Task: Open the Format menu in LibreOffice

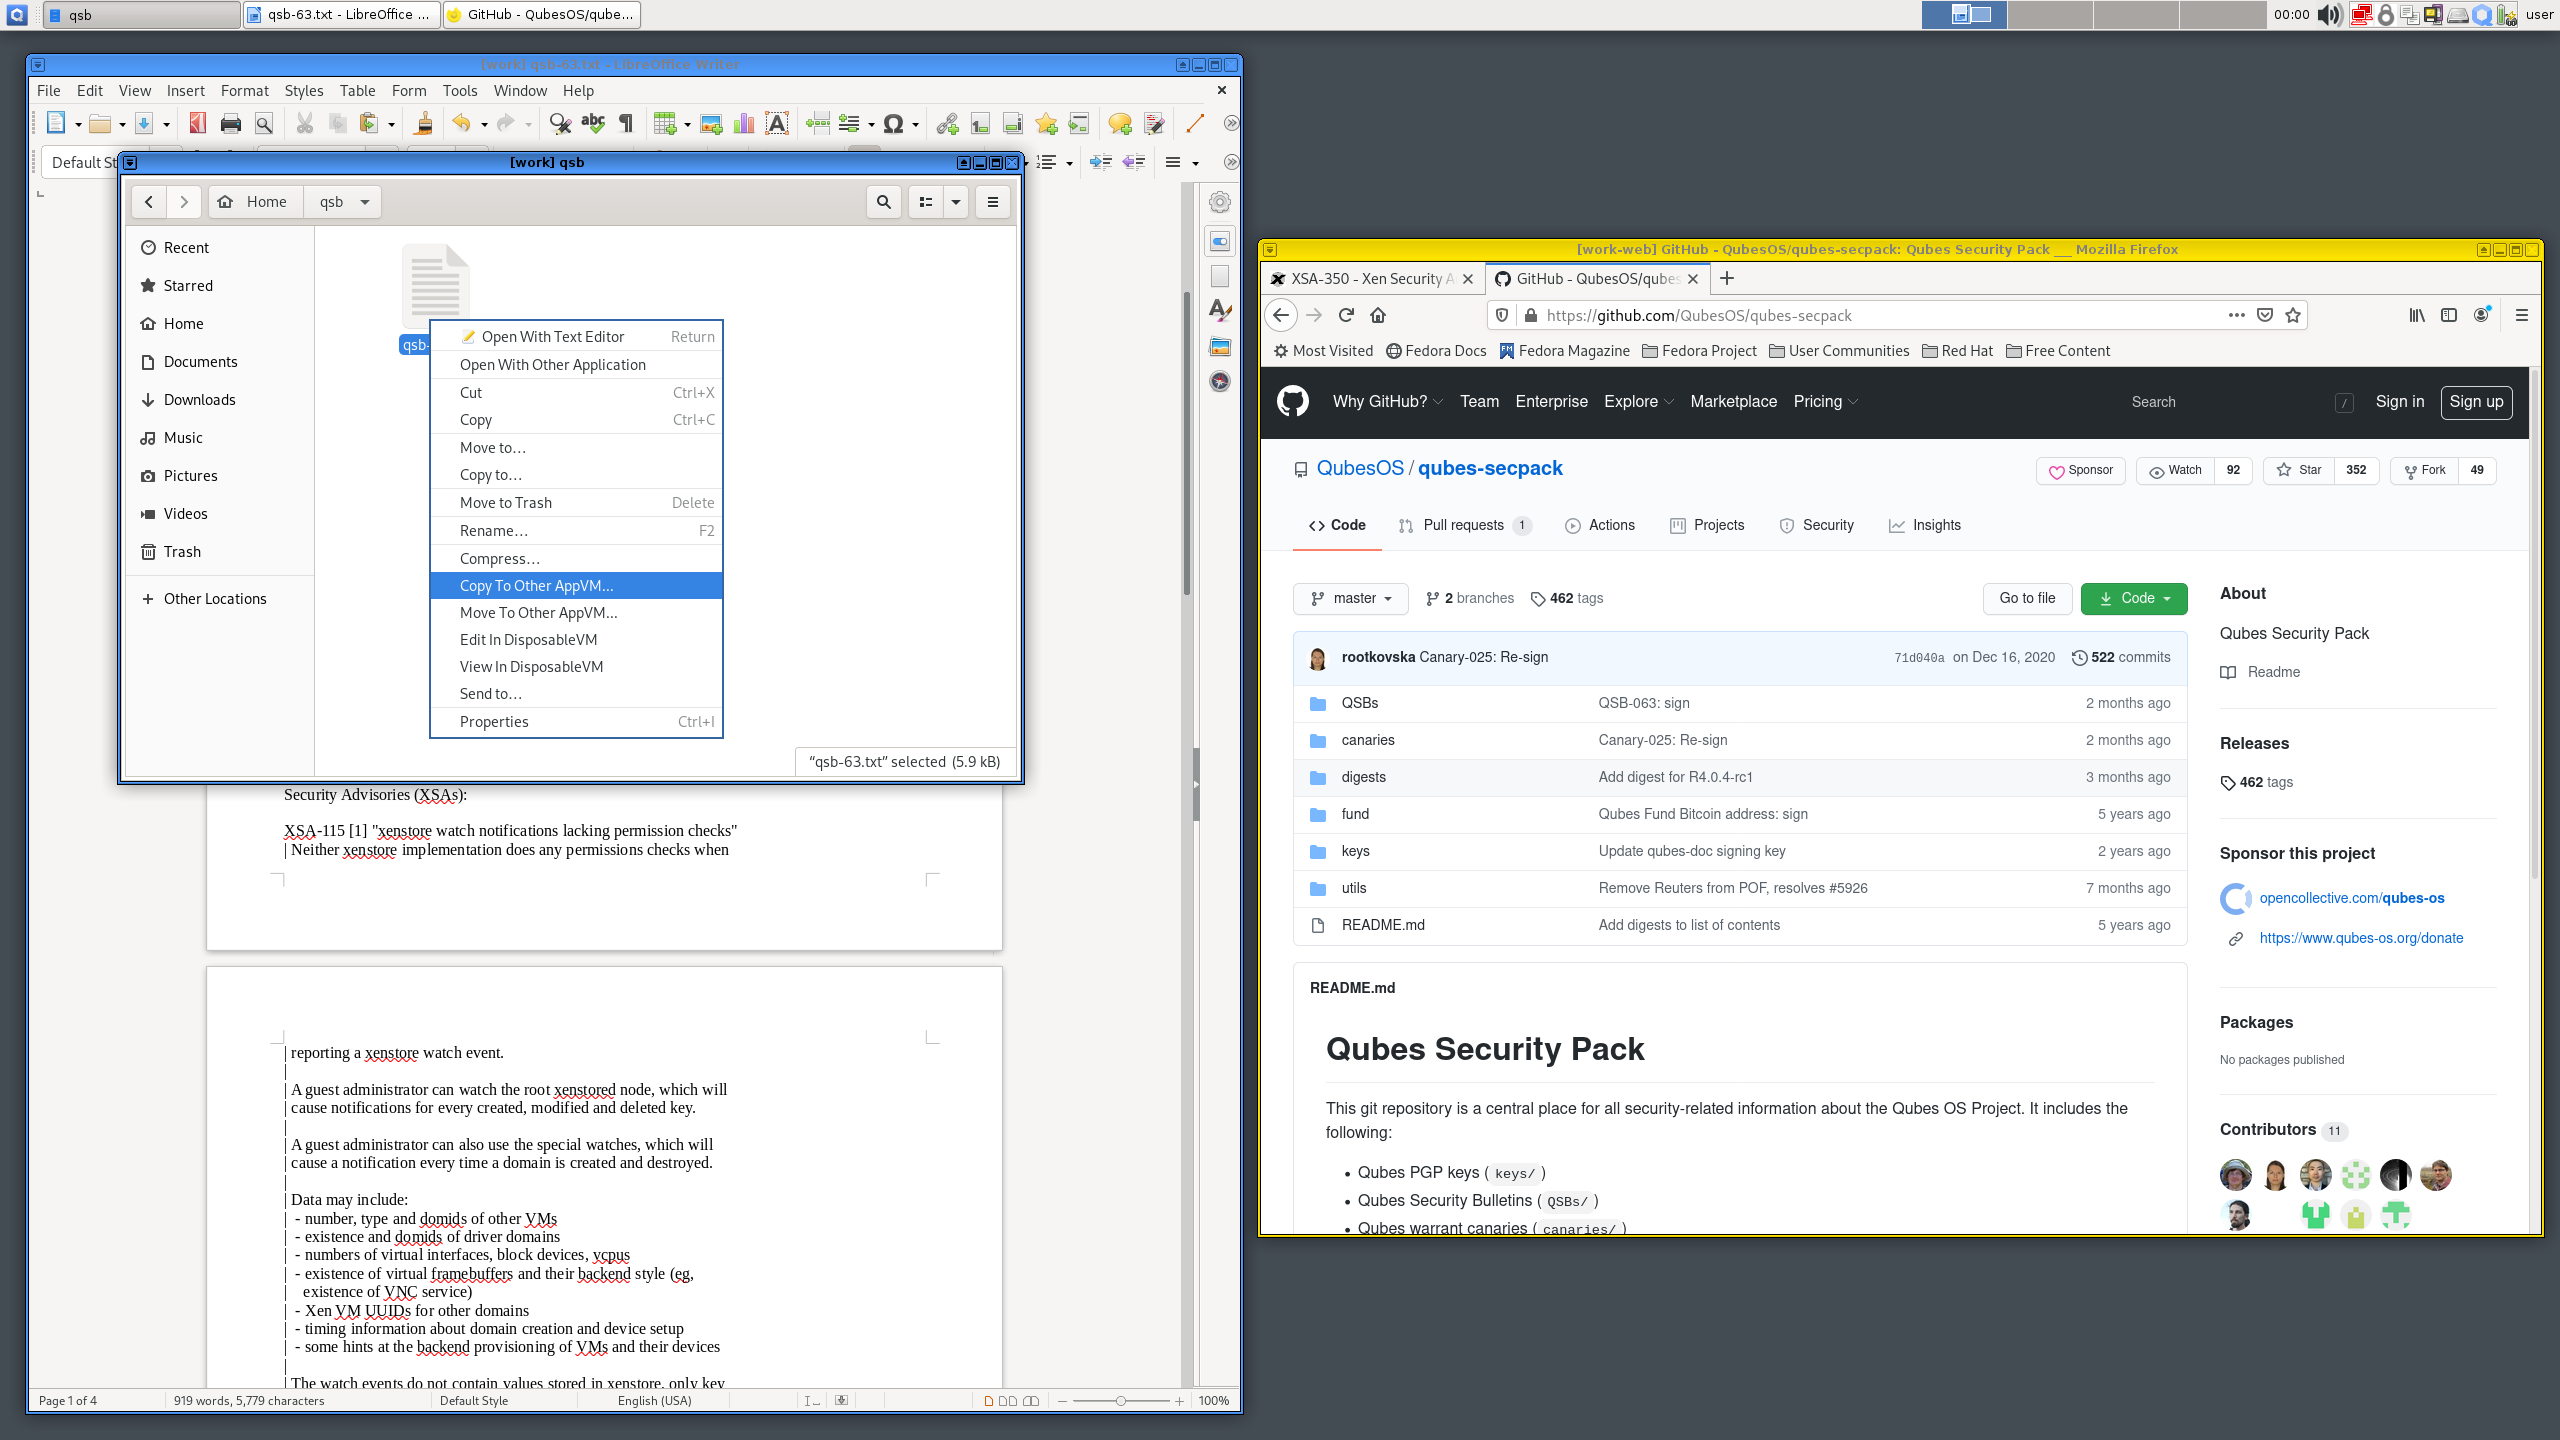Action: (244, 90)
